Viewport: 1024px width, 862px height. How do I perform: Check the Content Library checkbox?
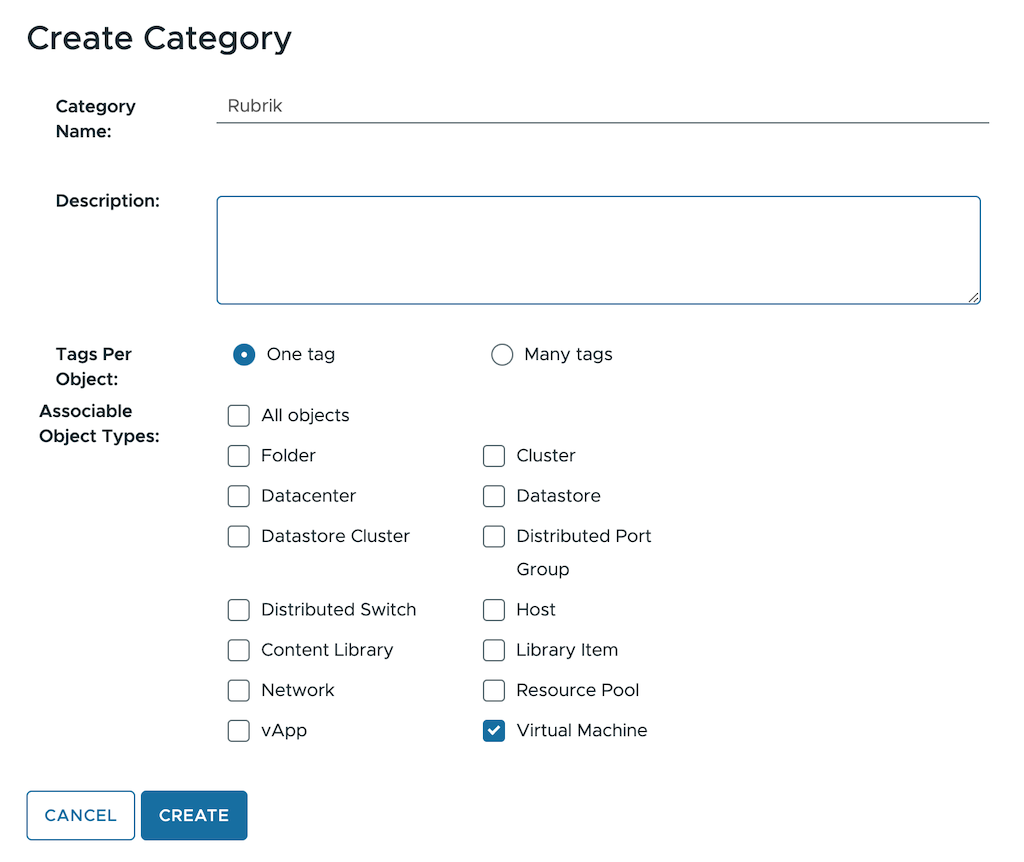[239, 651]
